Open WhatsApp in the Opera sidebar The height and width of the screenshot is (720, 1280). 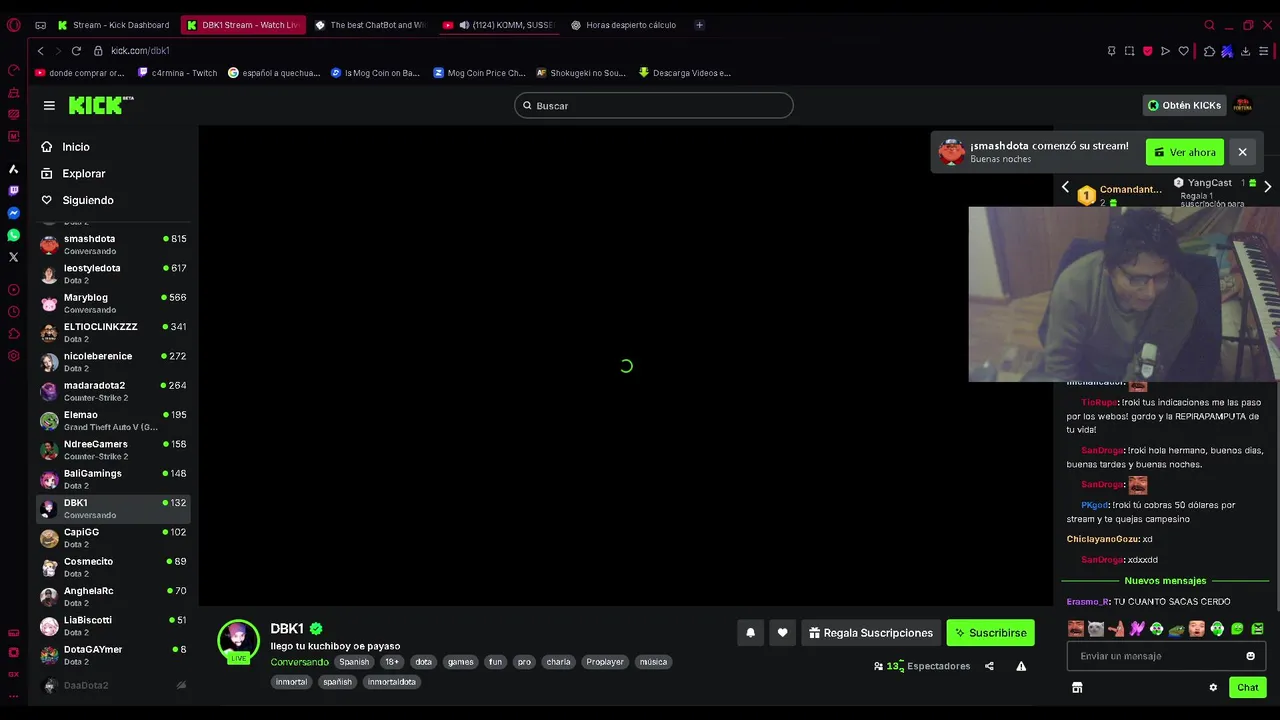pyautogui.click(x=13, y=235)
